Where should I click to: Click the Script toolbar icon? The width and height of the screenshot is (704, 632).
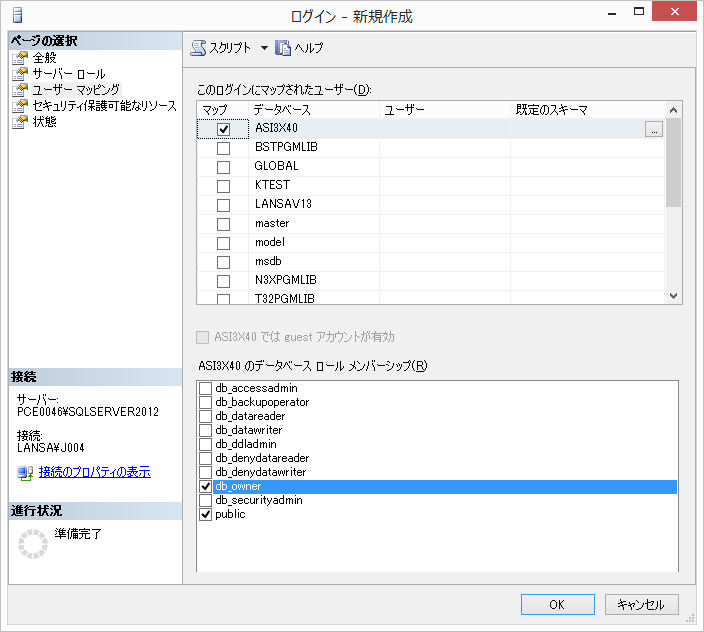click(x=198, y=48)
